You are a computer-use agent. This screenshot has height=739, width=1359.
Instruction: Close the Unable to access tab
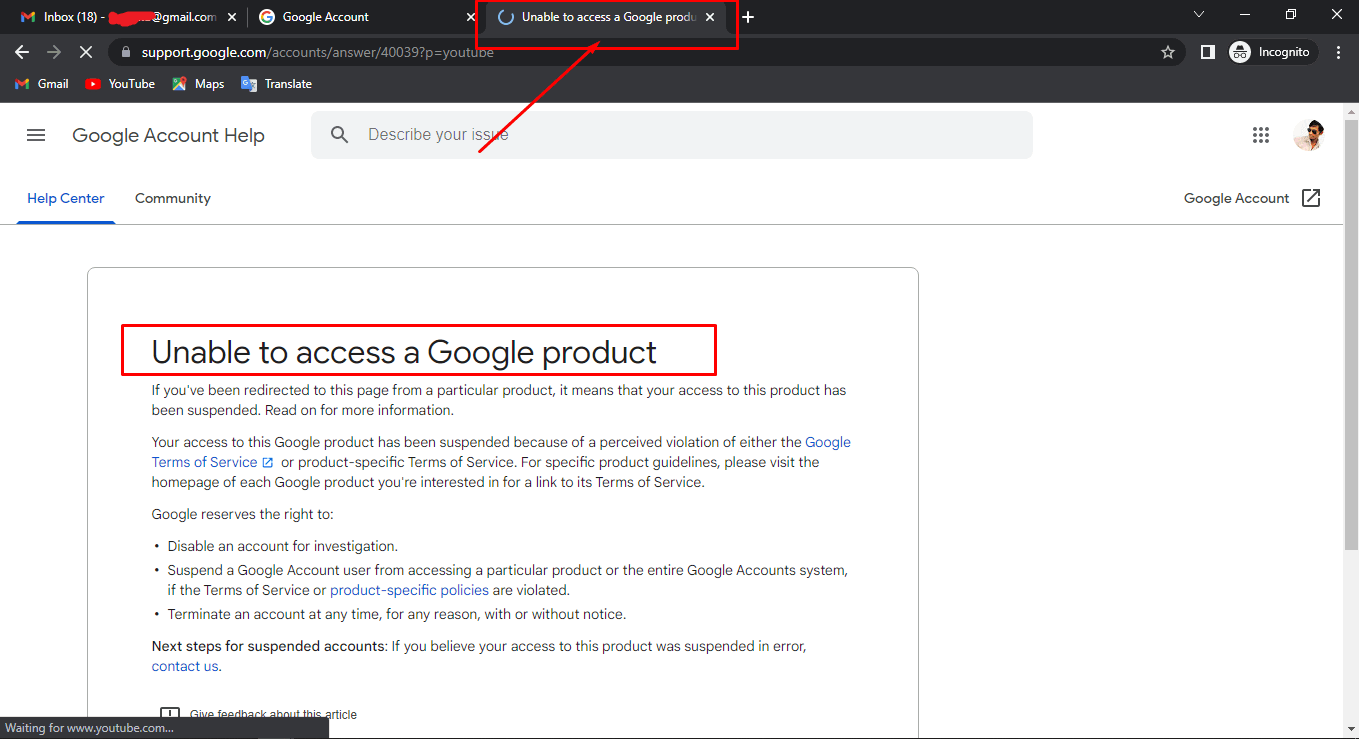tap(710, 17)
